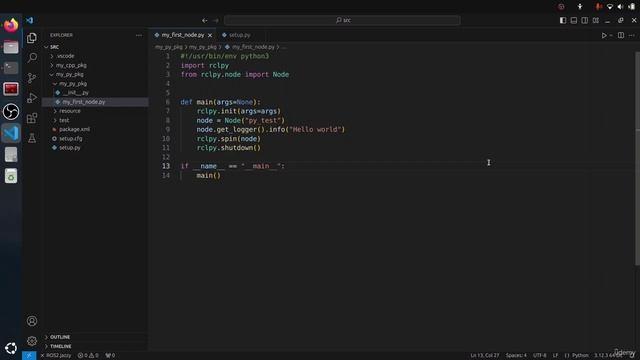Open the Testing flask view

[x=32, y=138]
